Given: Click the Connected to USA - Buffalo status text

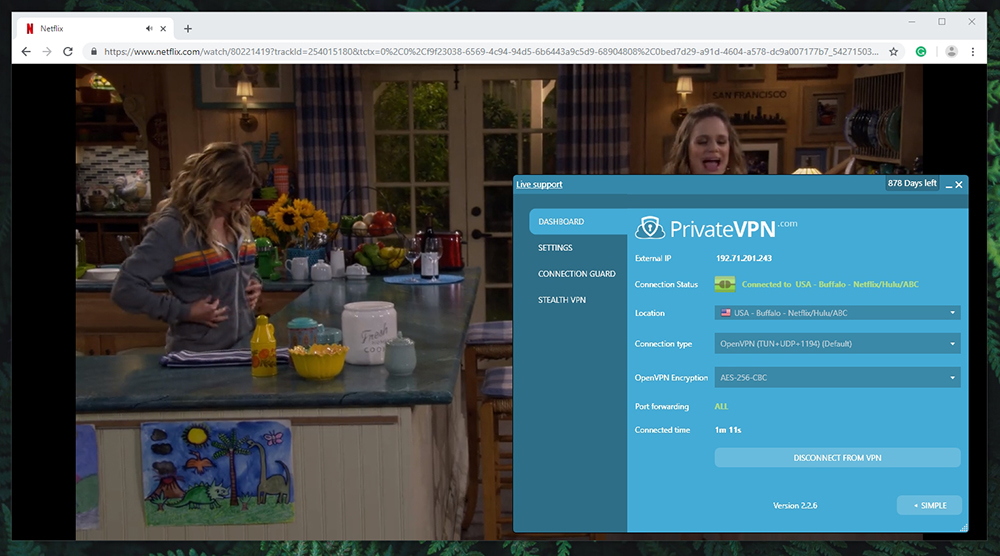Looking at the screenshot, I should pyautogui.click(x=830, y=284).
